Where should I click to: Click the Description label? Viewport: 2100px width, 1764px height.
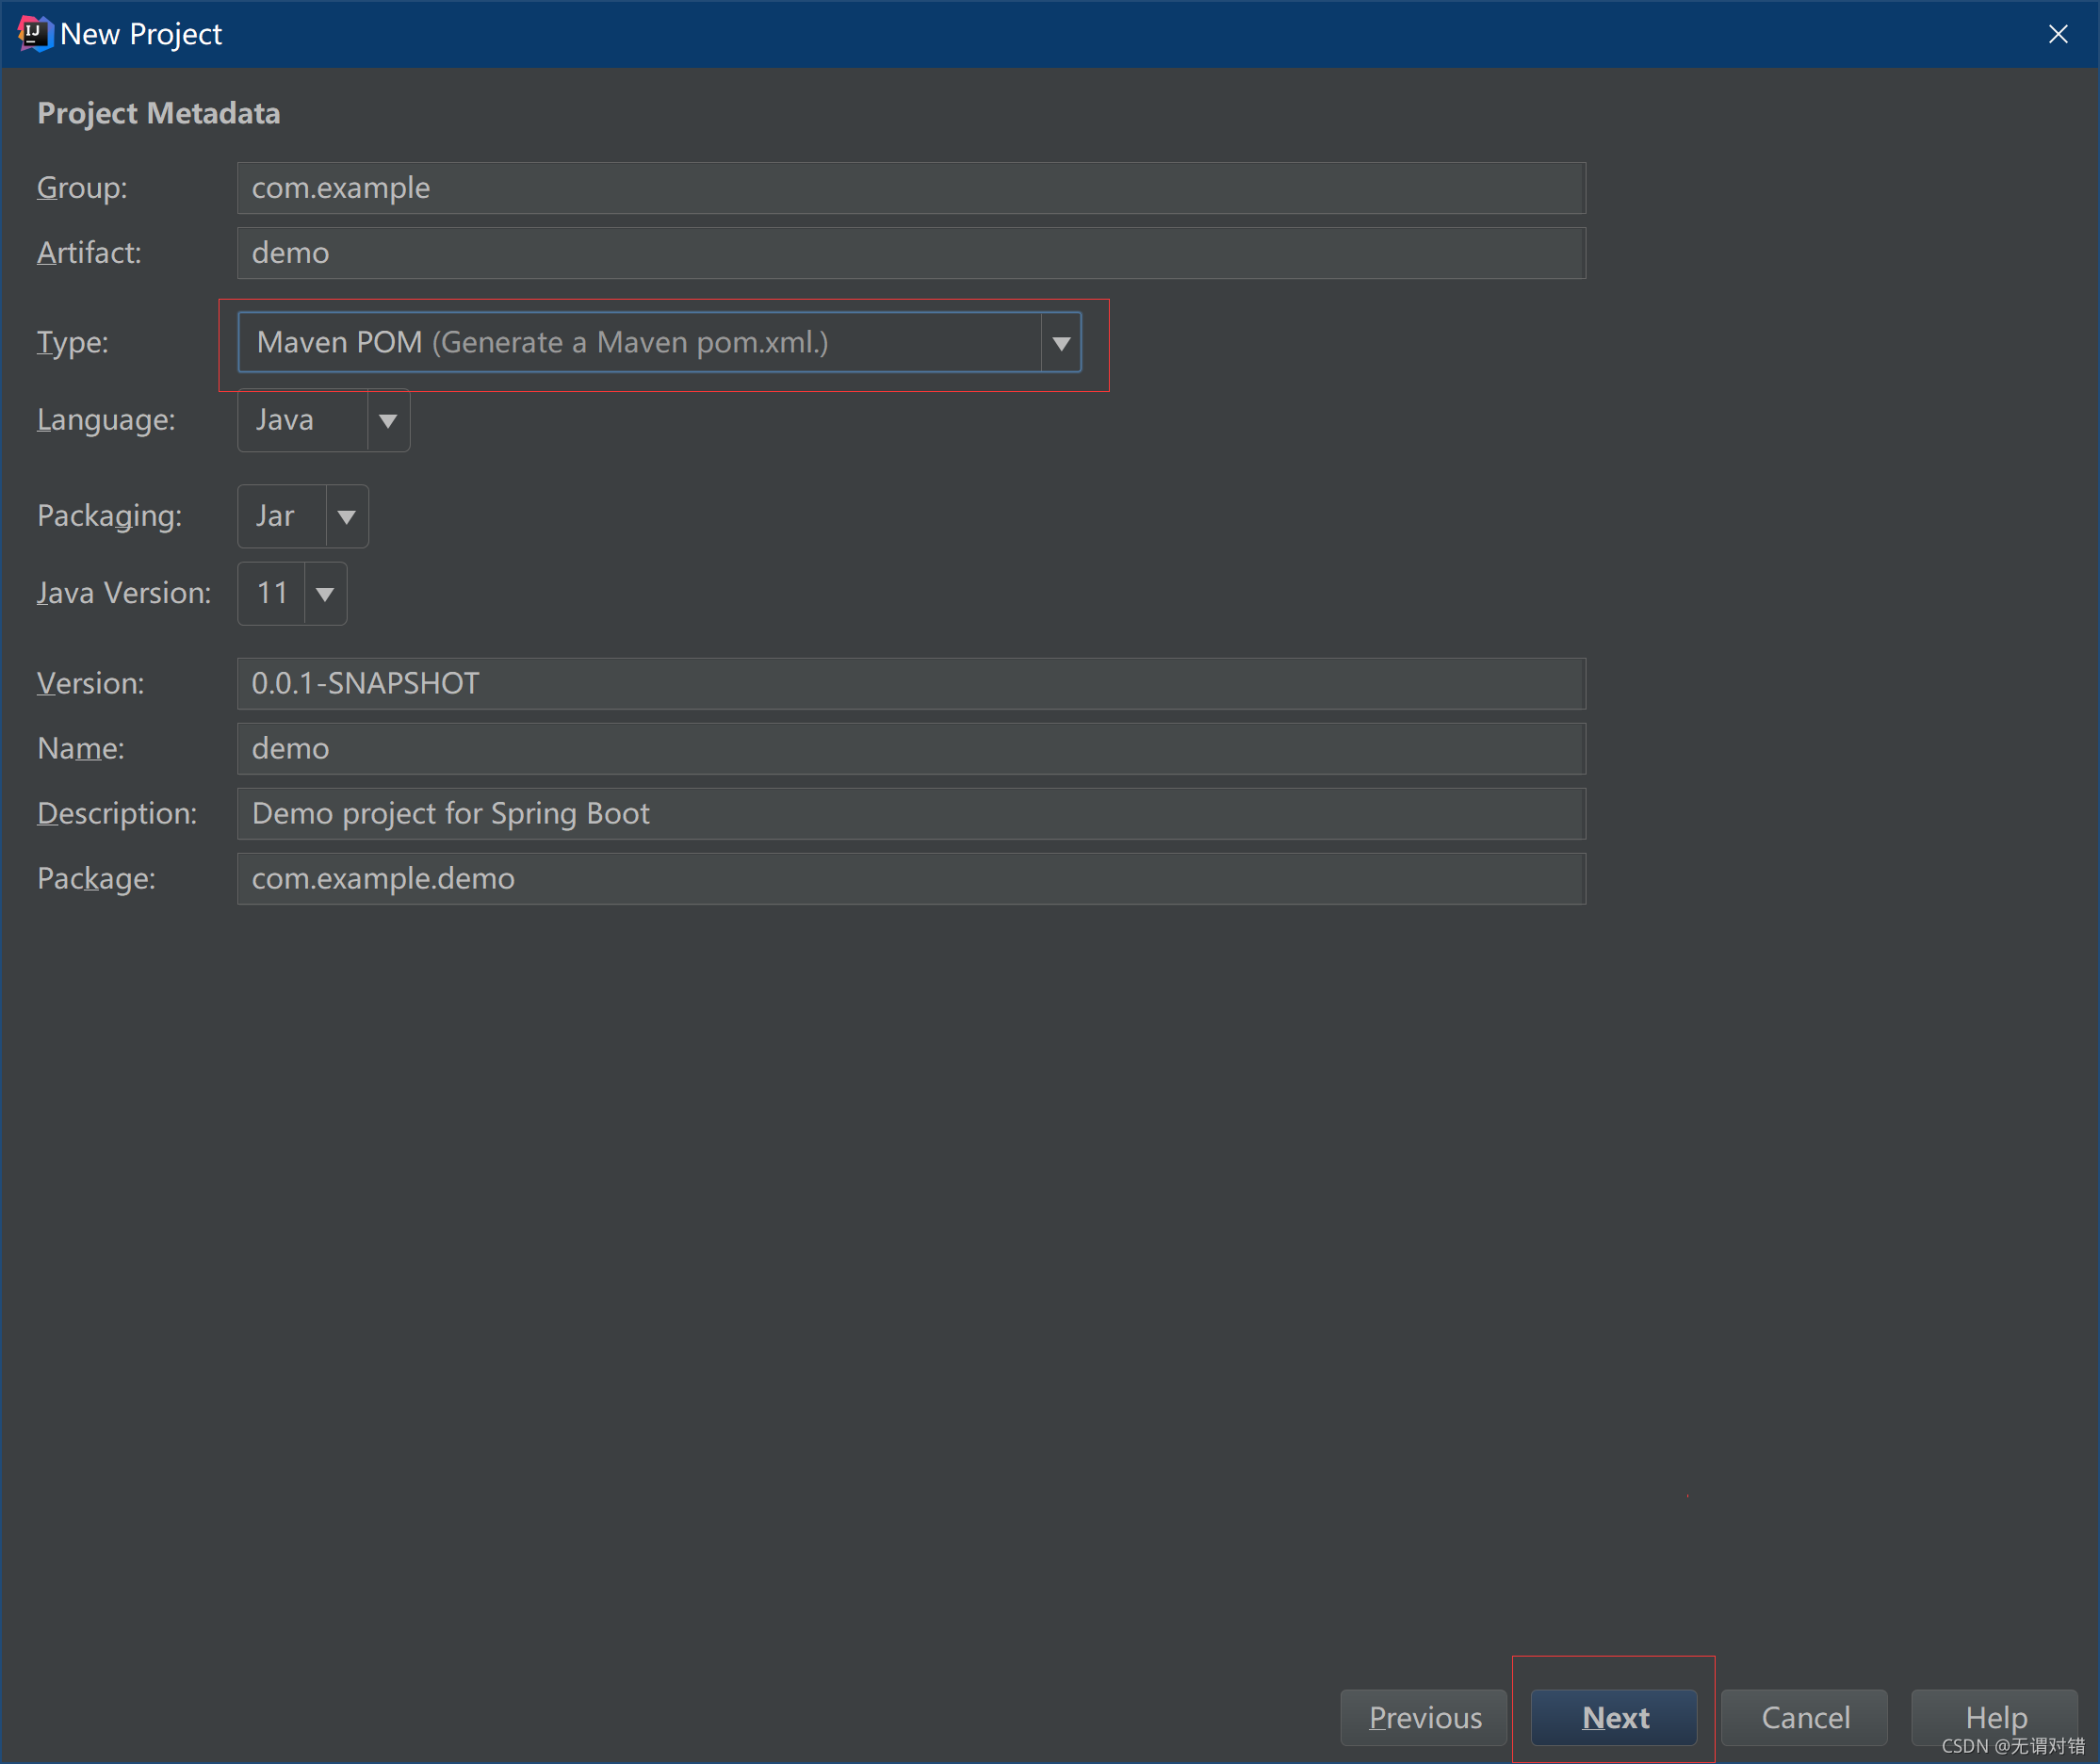pos(117,814)
